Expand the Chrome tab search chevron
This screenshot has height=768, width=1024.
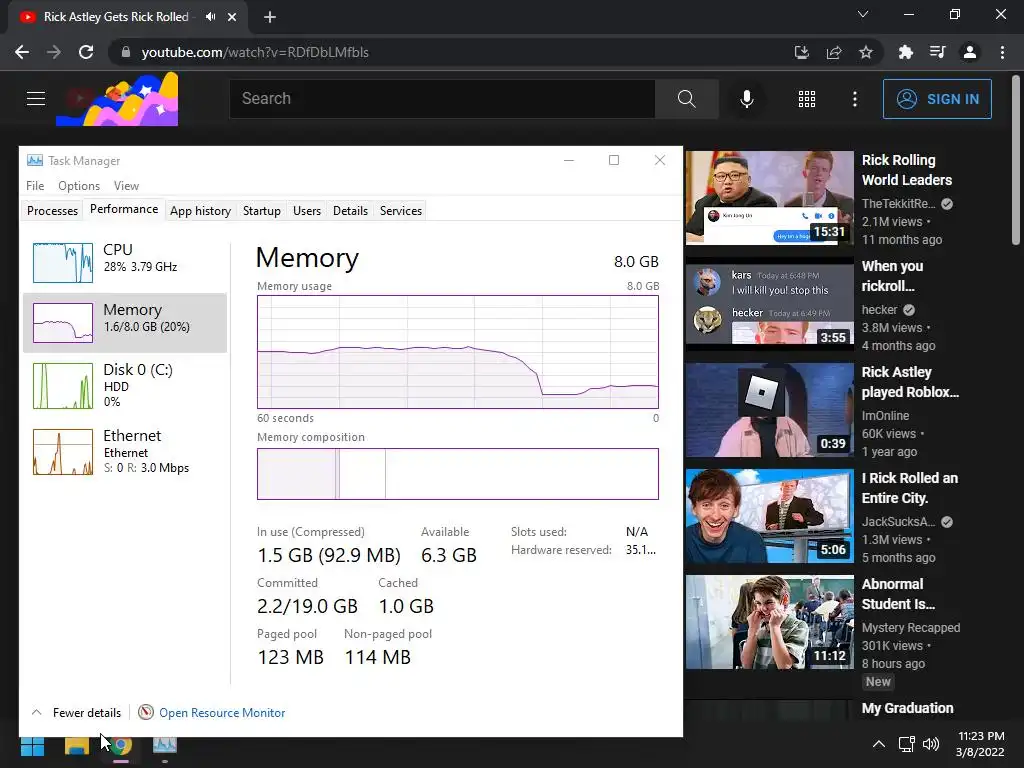pyautogui.click(x=863, y=14)
